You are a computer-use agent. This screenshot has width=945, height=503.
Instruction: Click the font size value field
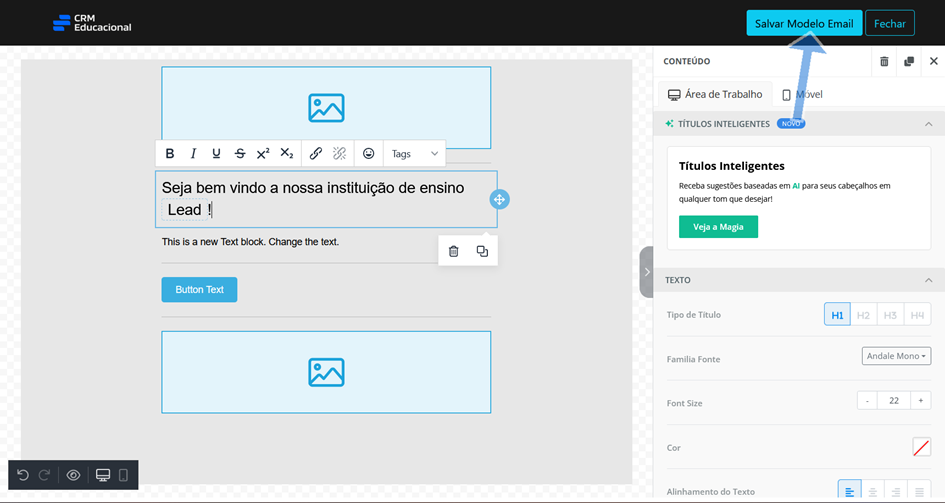pyautogui.click(x=894, y=401)
